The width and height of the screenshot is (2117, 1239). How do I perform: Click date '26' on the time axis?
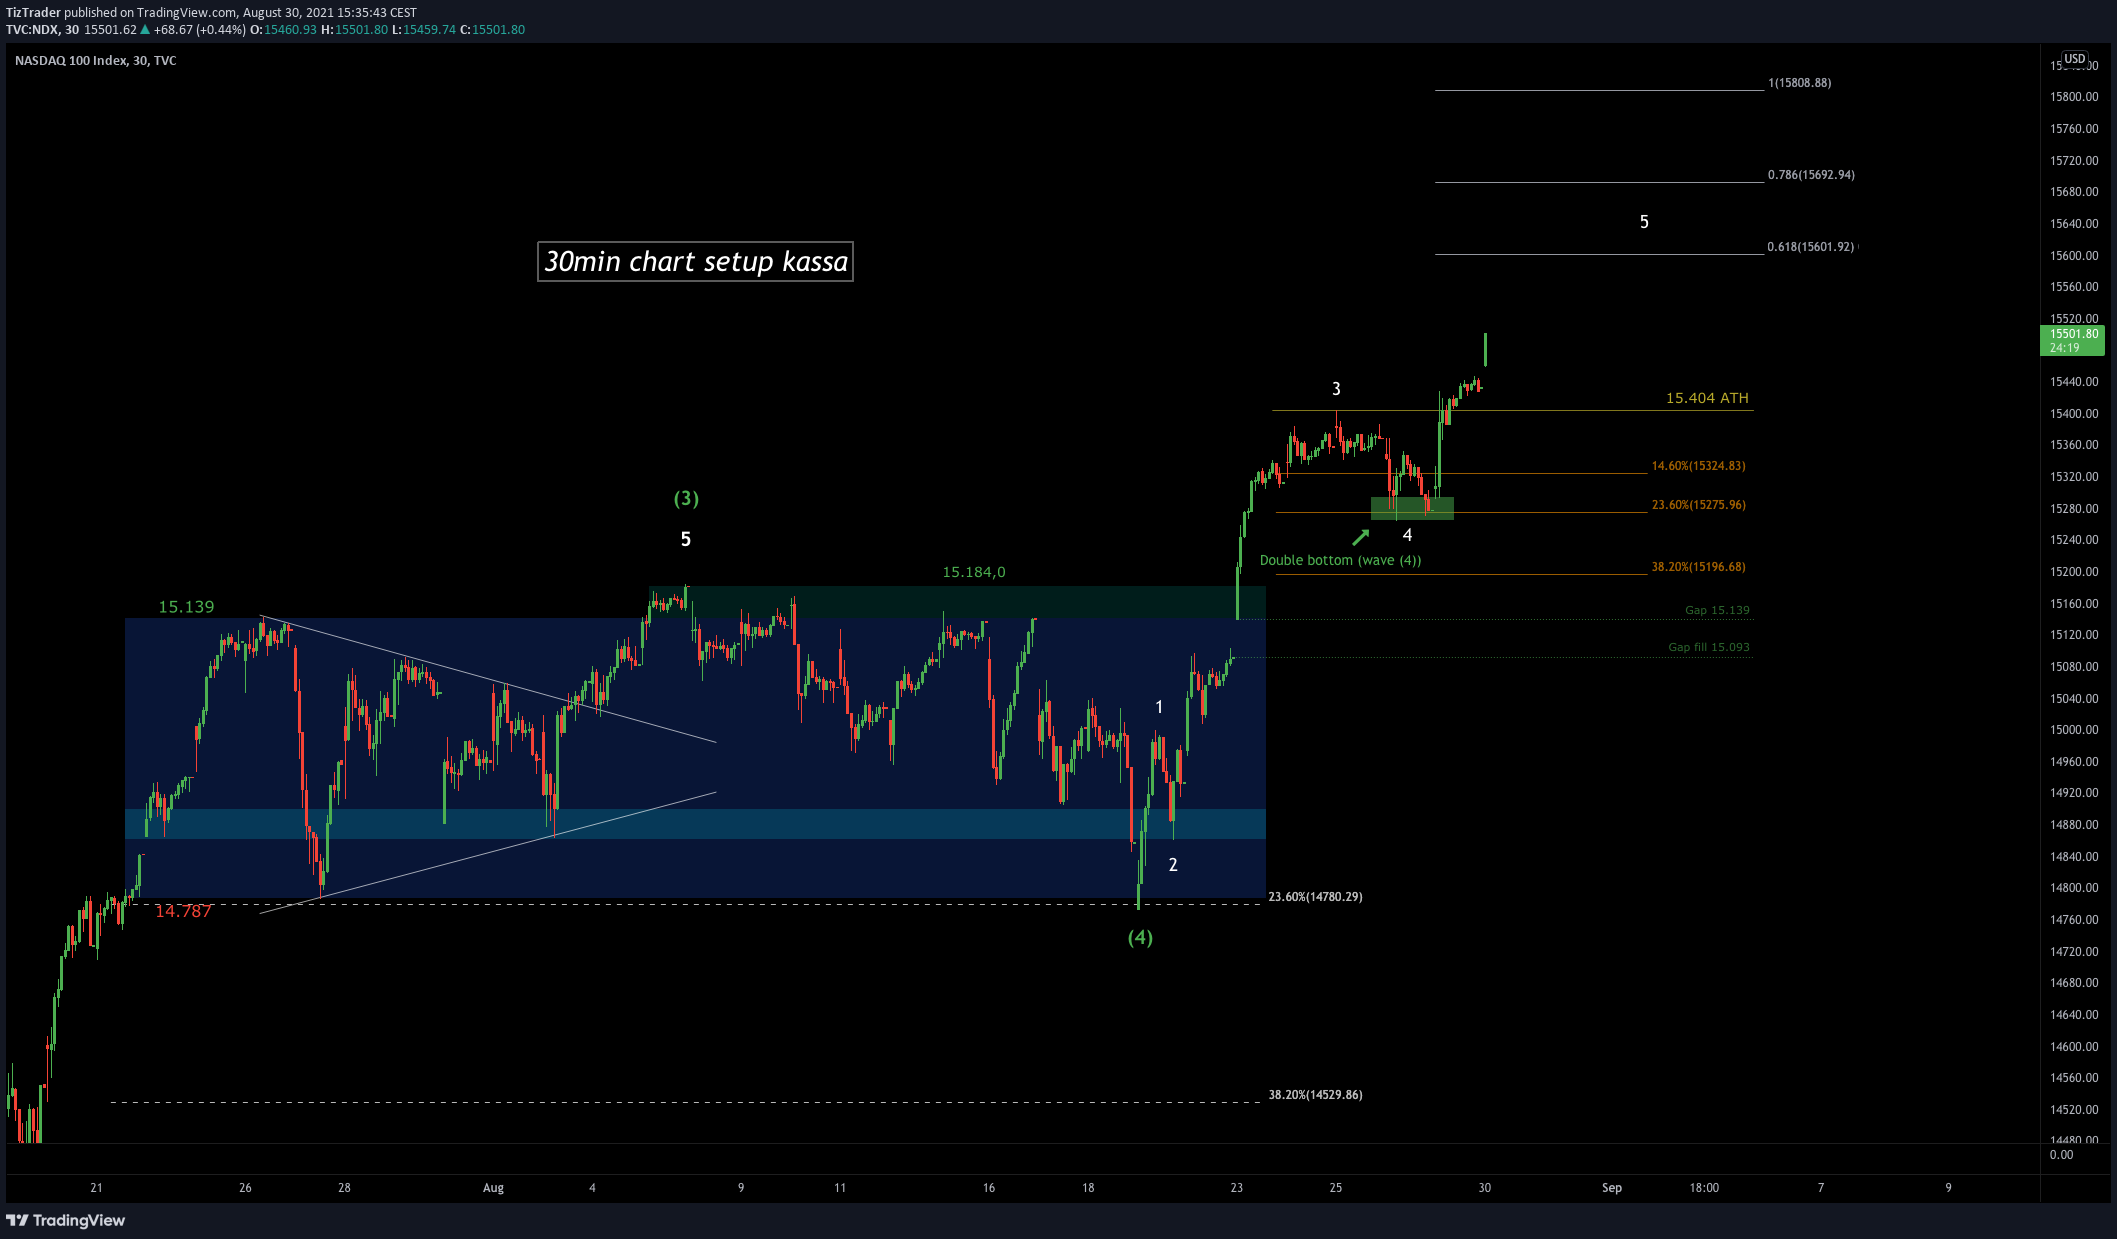point(245,1188)
